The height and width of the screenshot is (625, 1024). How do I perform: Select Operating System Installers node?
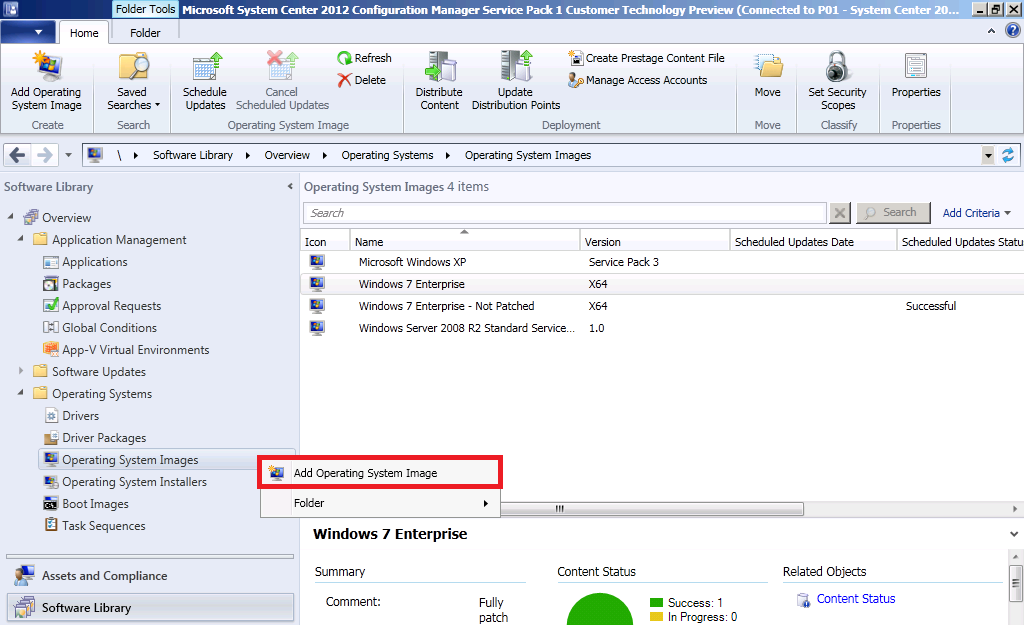[134, 482]
